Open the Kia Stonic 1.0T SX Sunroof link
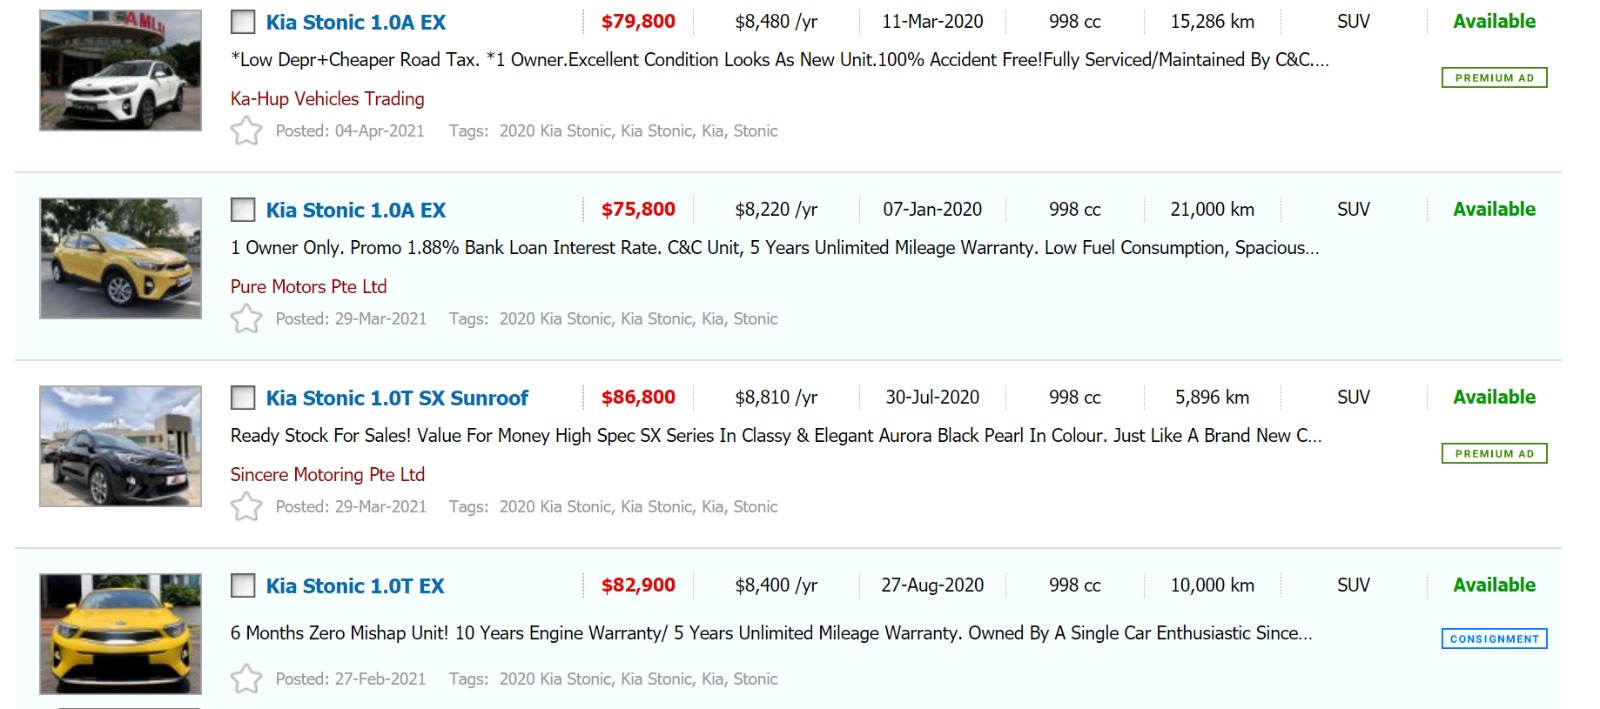 (x=396, y=398)
